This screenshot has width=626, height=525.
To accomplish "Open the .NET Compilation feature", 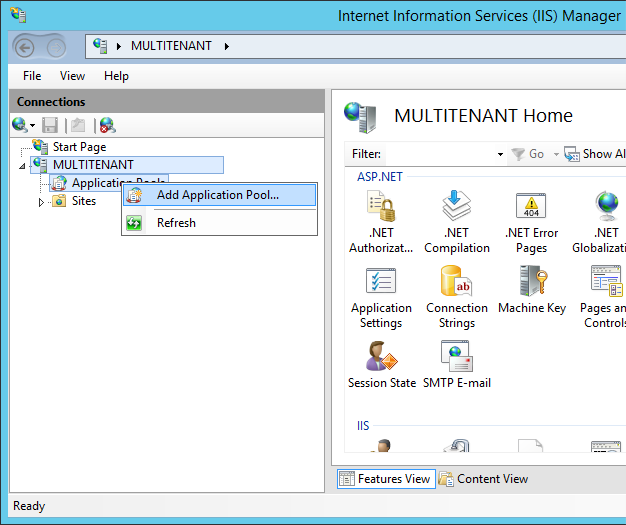I will tap(457, 222).
